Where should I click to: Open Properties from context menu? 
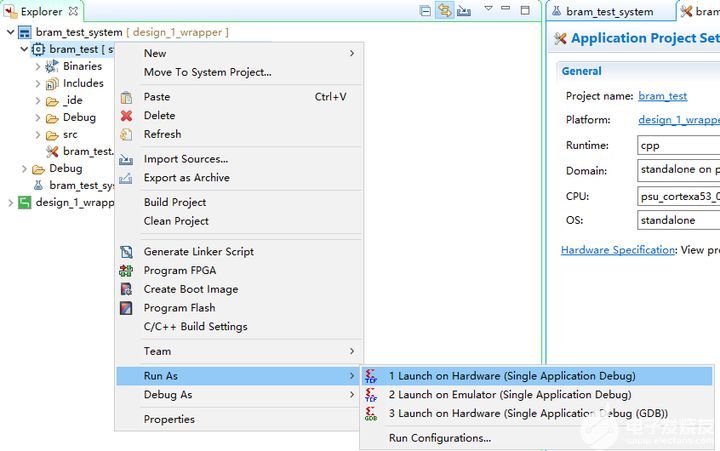(239, 420)
